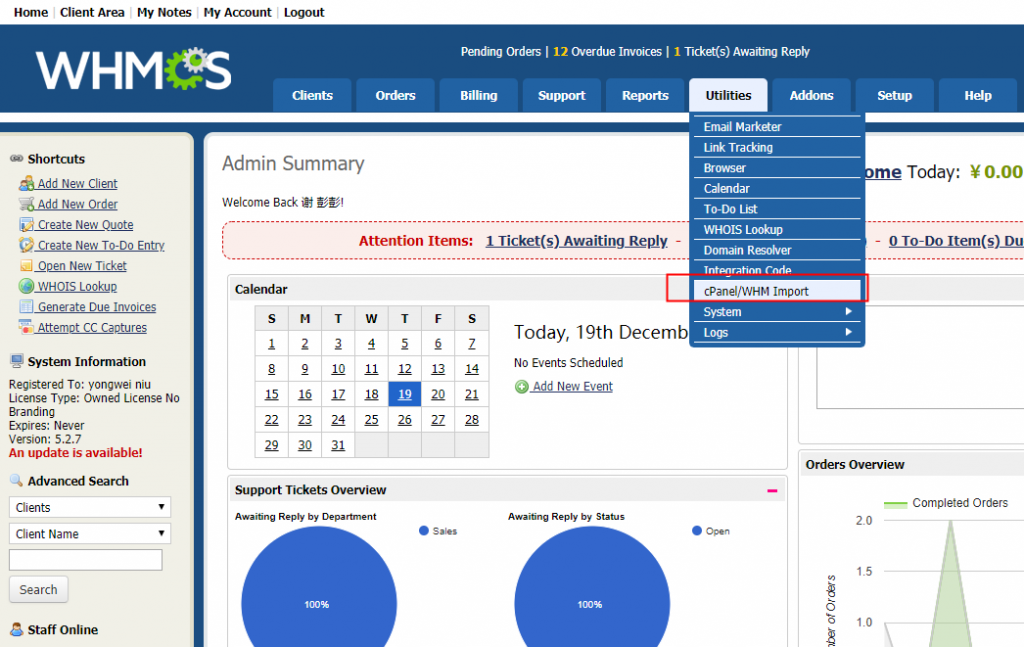Click the Add New Order cart icon
This screenshot has width=1024, height=647.
click(26, 204)
